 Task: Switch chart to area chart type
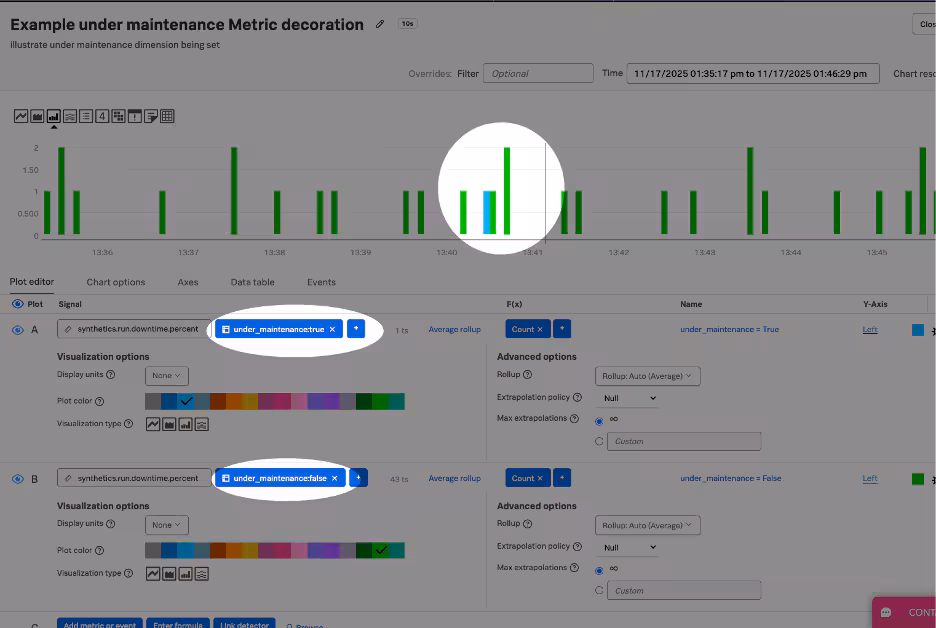tap(37, 116)
